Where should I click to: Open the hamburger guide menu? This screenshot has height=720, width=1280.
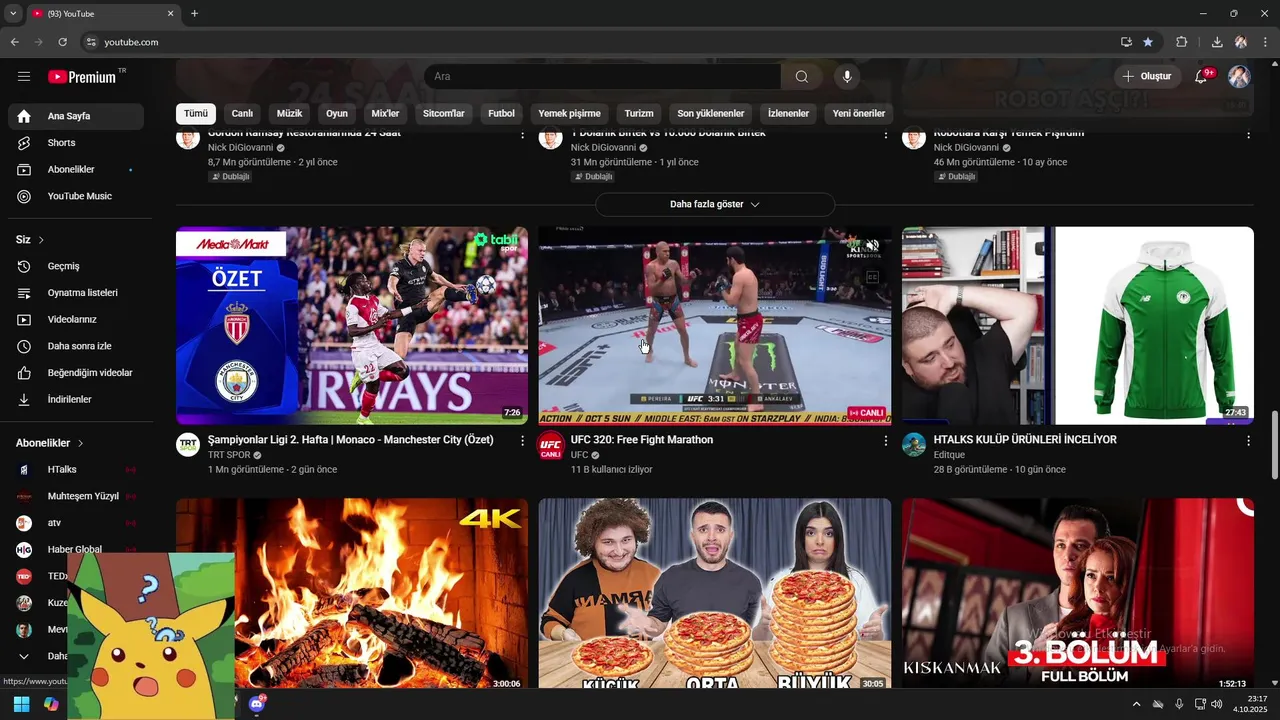coord(24,76)
